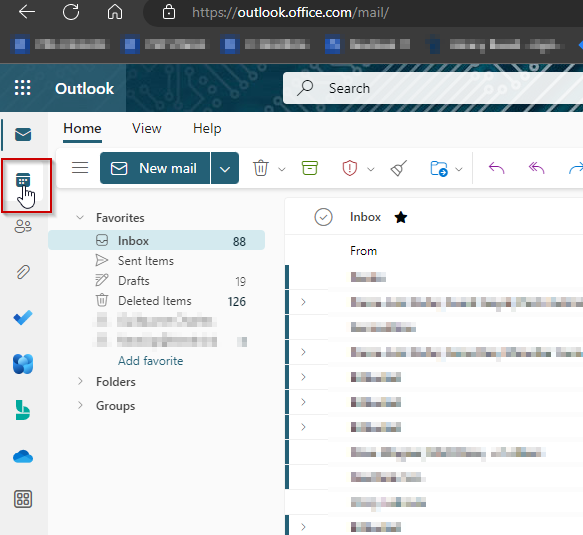The image size is (583, 535).
Task: Open the New mail dropdown arrow
Action: pos(225,168)
